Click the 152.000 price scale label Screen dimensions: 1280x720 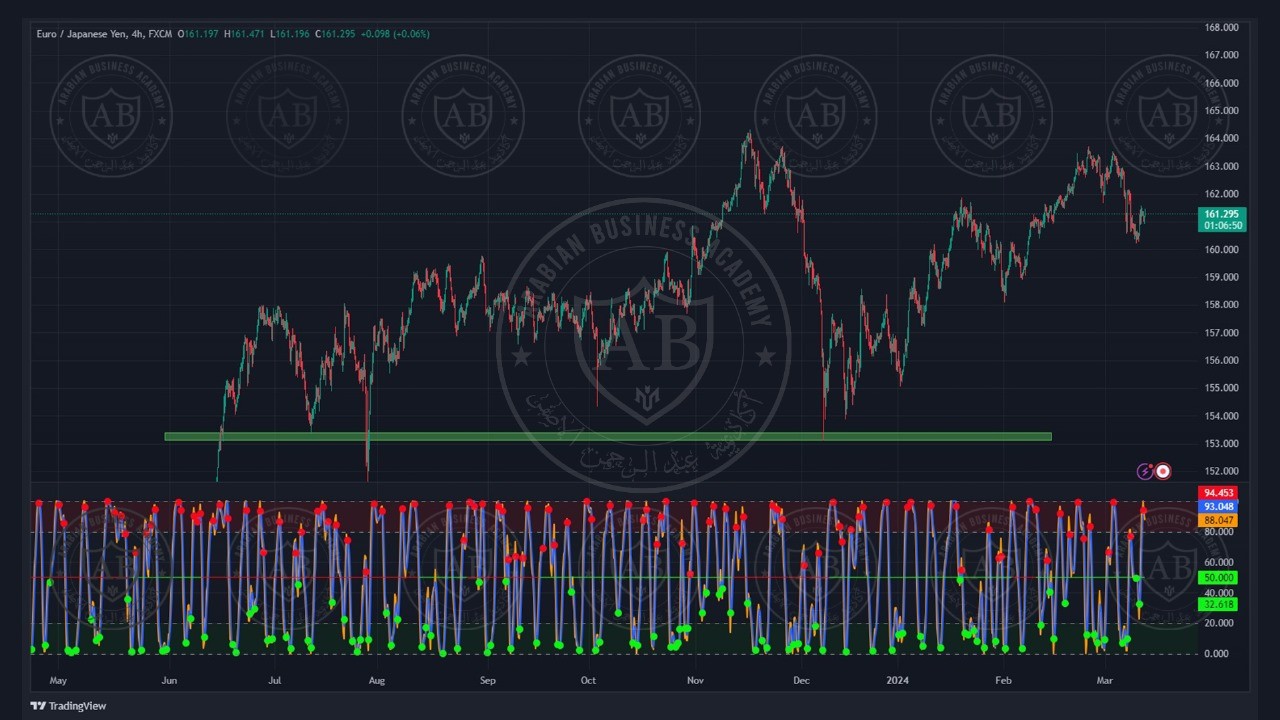[1221, 471]
